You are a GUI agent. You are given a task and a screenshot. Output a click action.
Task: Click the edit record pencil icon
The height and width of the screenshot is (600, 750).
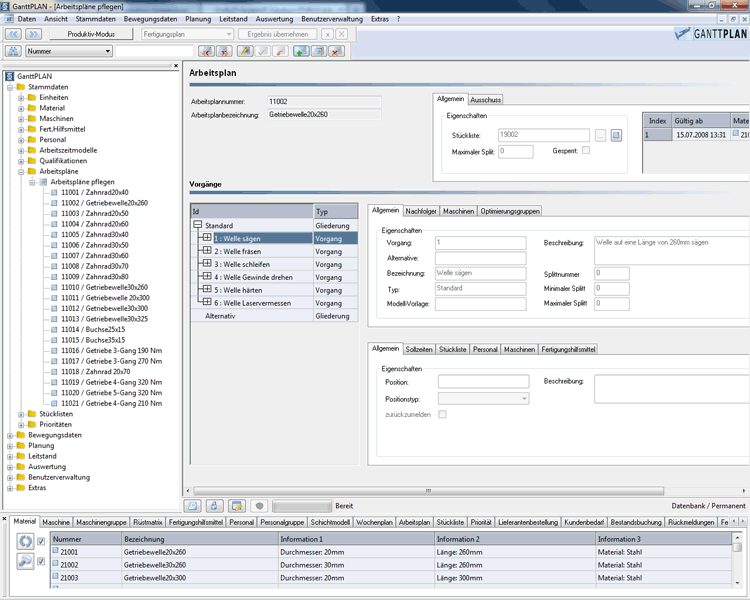(245, 51)
